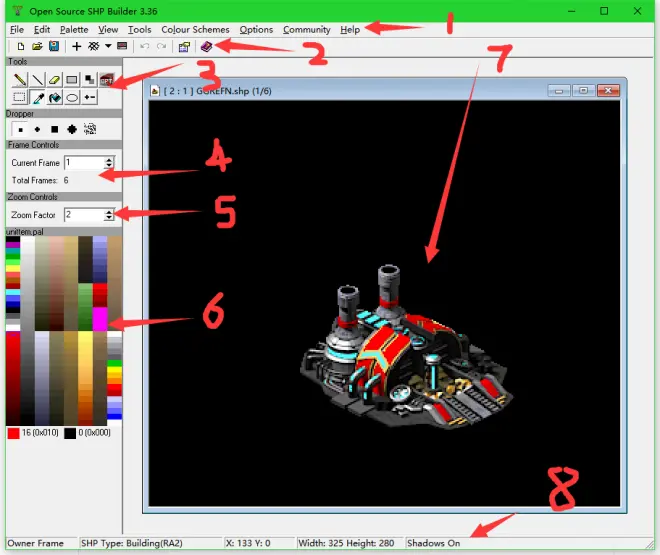The image size is (660, 555).
Task: Open the grid type dropdown arrow
Action: [x=108, y=46]
